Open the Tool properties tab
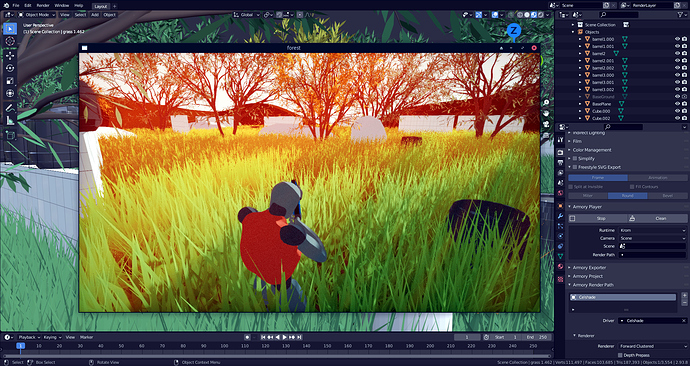This screenshot has width=690, height=366. (560, 140)
